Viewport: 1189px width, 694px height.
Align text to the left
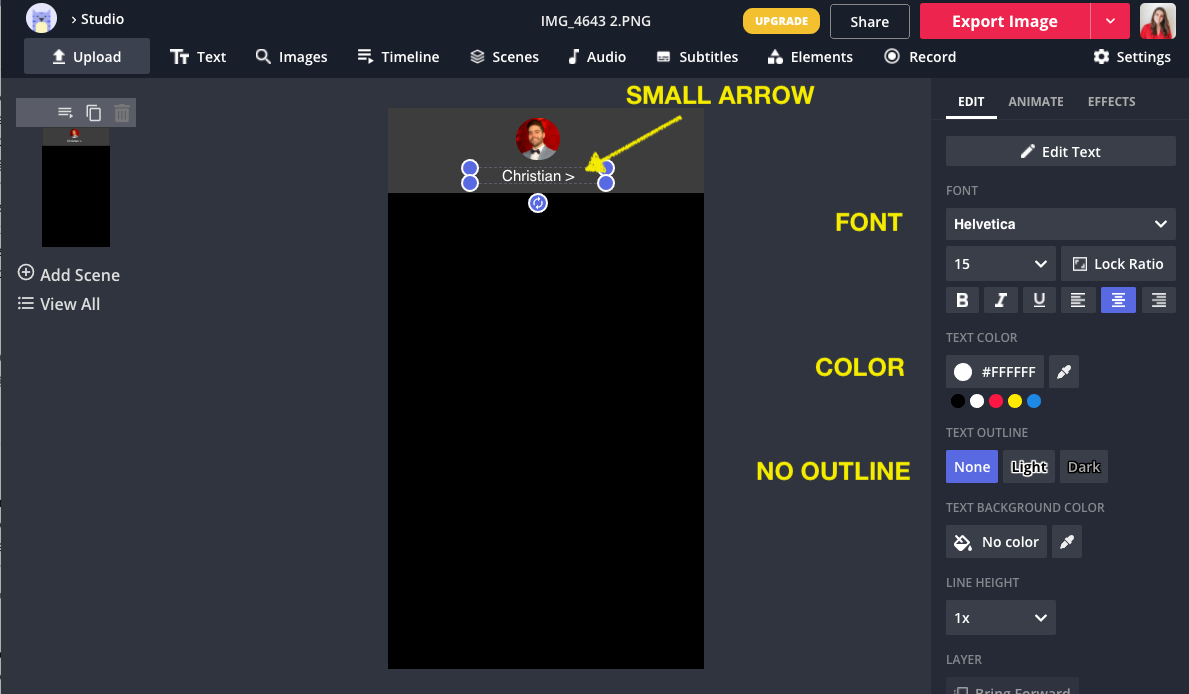[x=1078, y=300]
